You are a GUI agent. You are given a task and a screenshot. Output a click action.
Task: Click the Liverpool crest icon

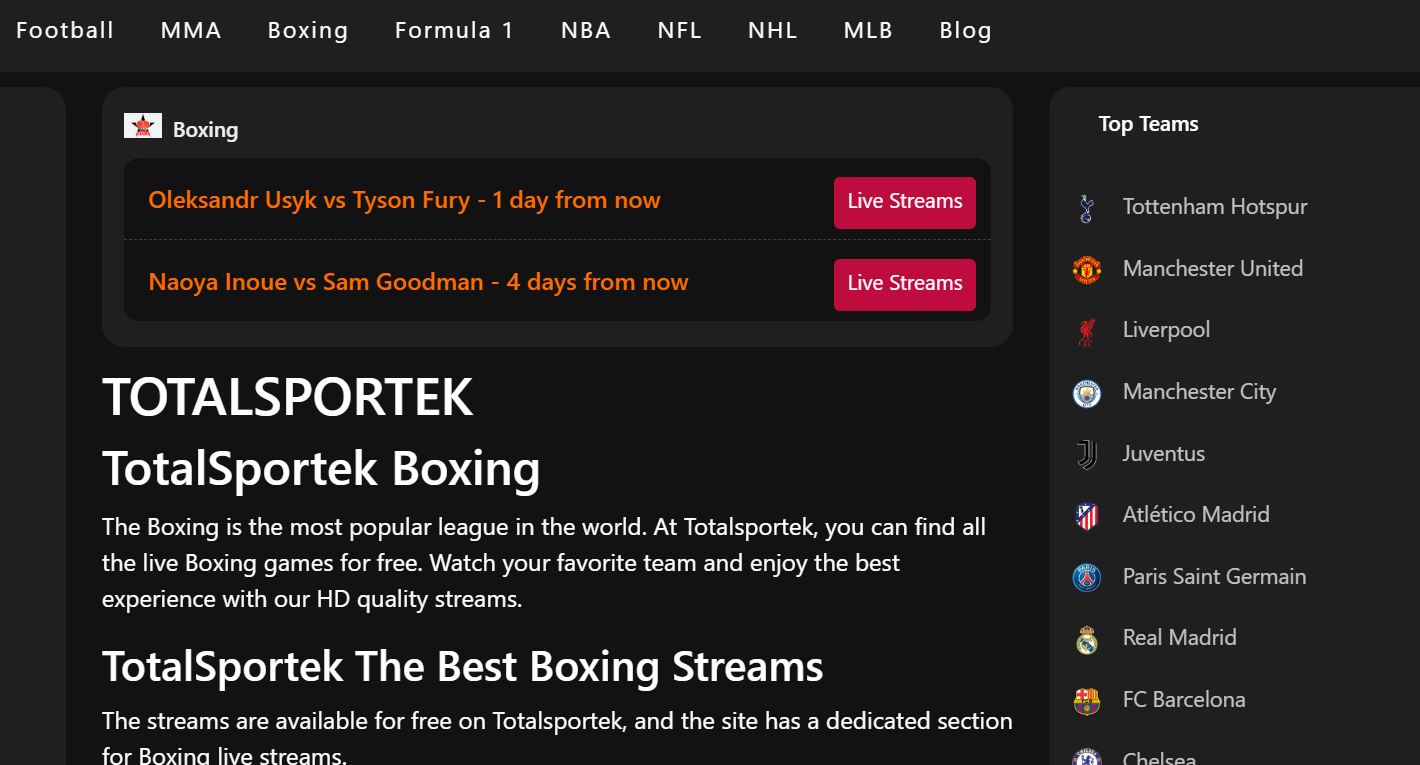pyautogui.click(x=1087, y=331)
